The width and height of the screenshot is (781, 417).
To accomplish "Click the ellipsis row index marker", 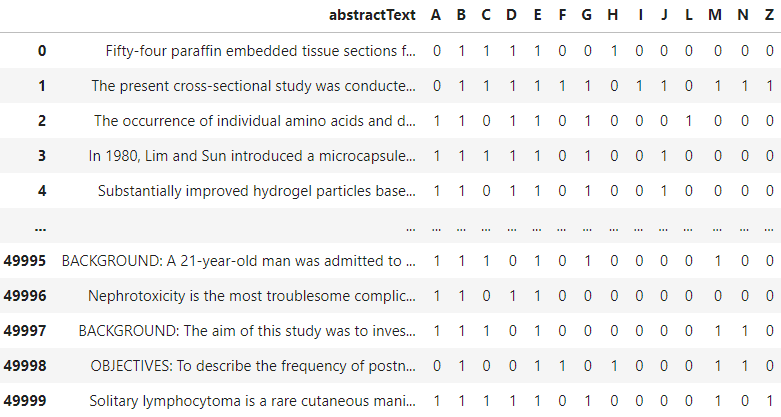I will pos(40,228).
